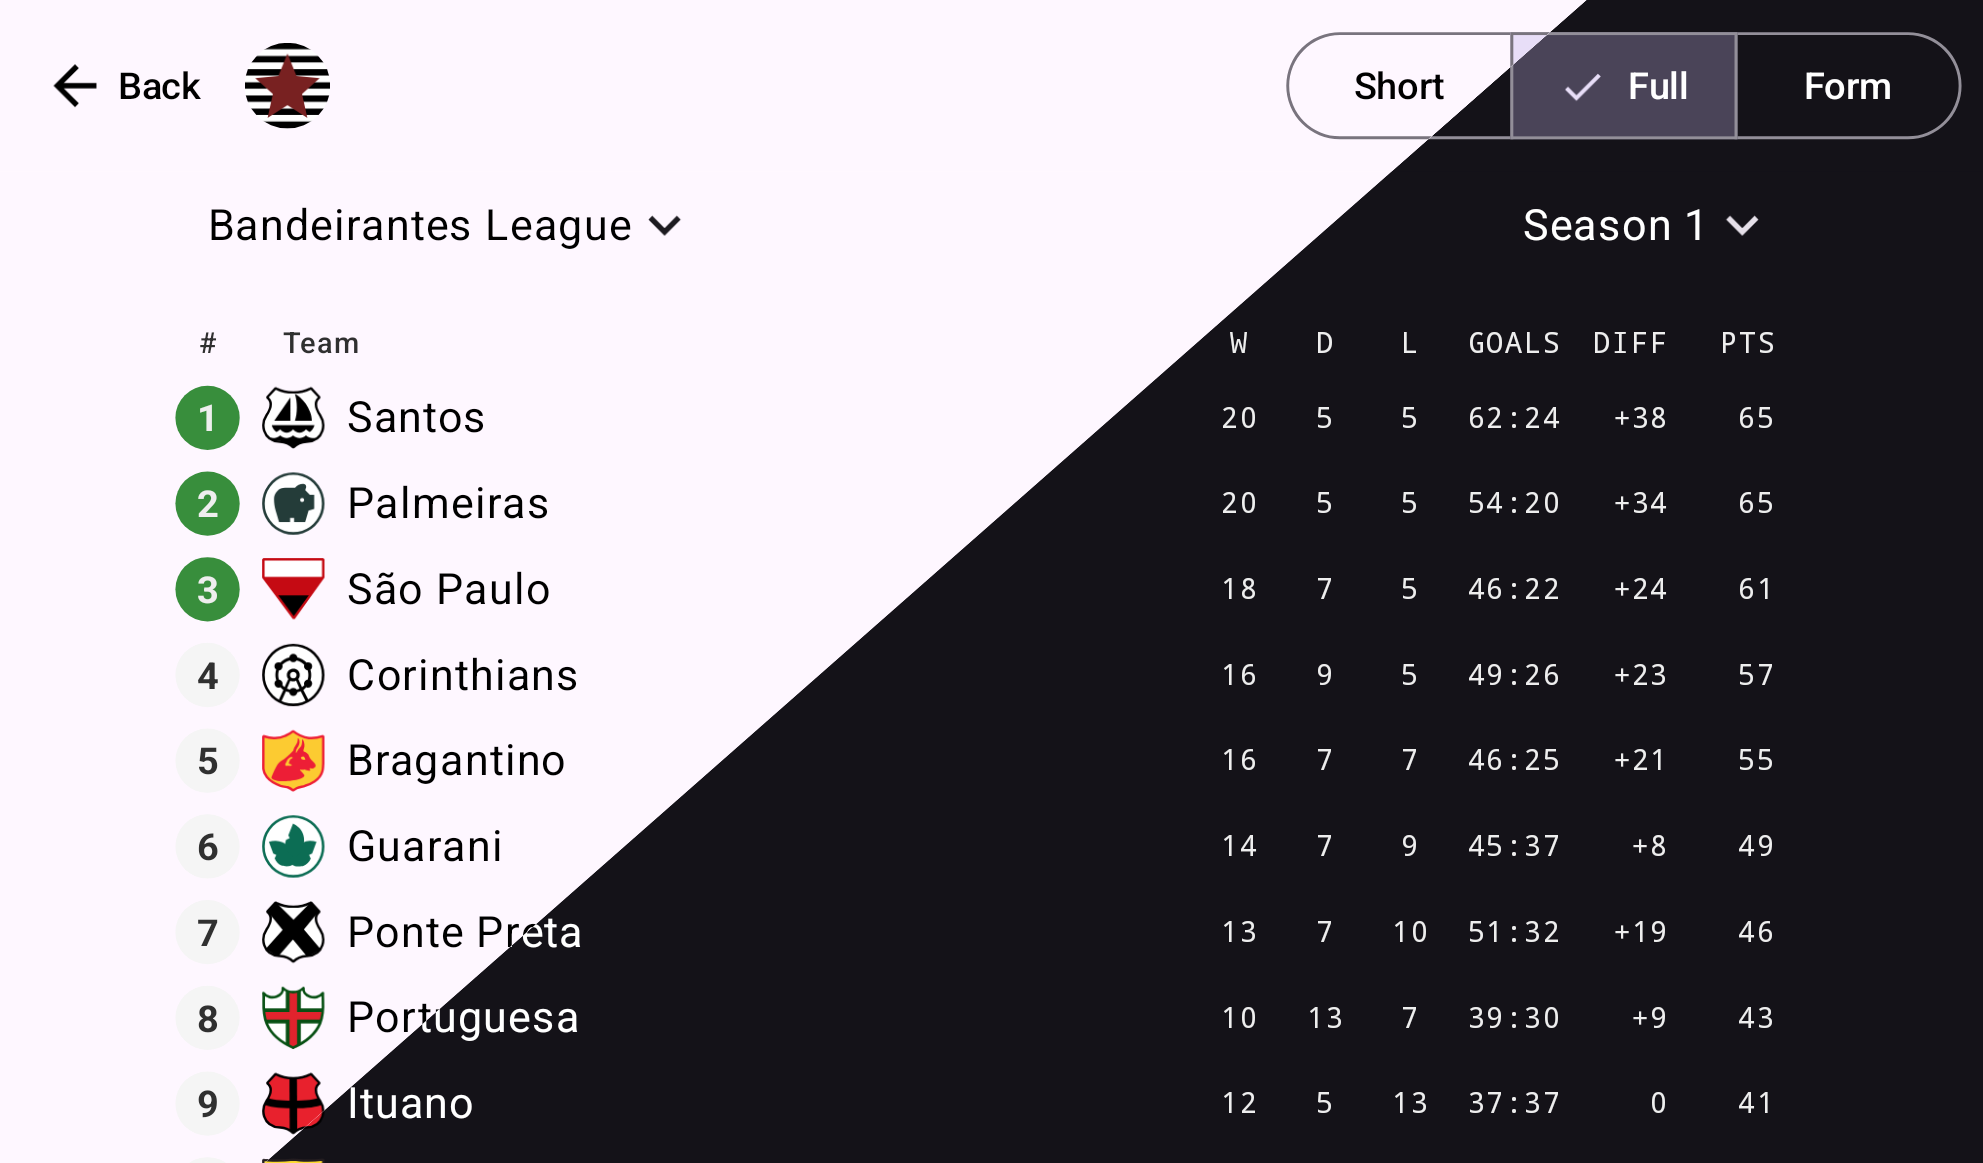Switch table view to Form
The width and height of the screenshot is (1983, 1163).
(x=1847, y=86)
